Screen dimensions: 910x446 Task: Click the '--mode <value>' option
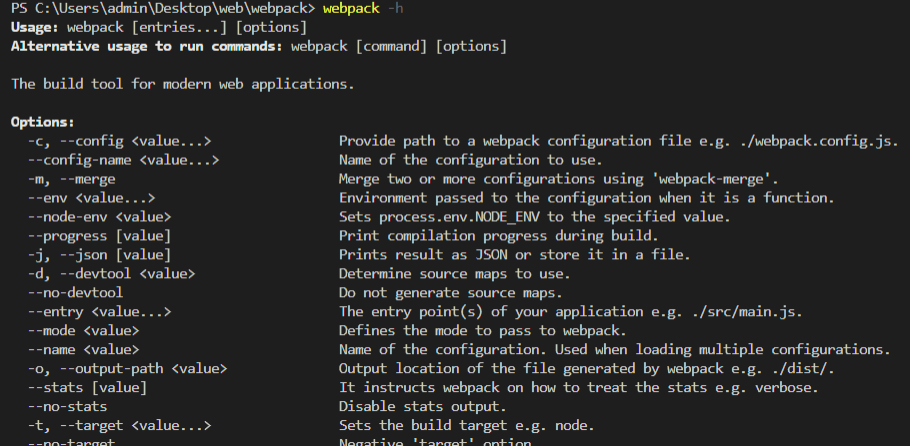click(83, 330)
